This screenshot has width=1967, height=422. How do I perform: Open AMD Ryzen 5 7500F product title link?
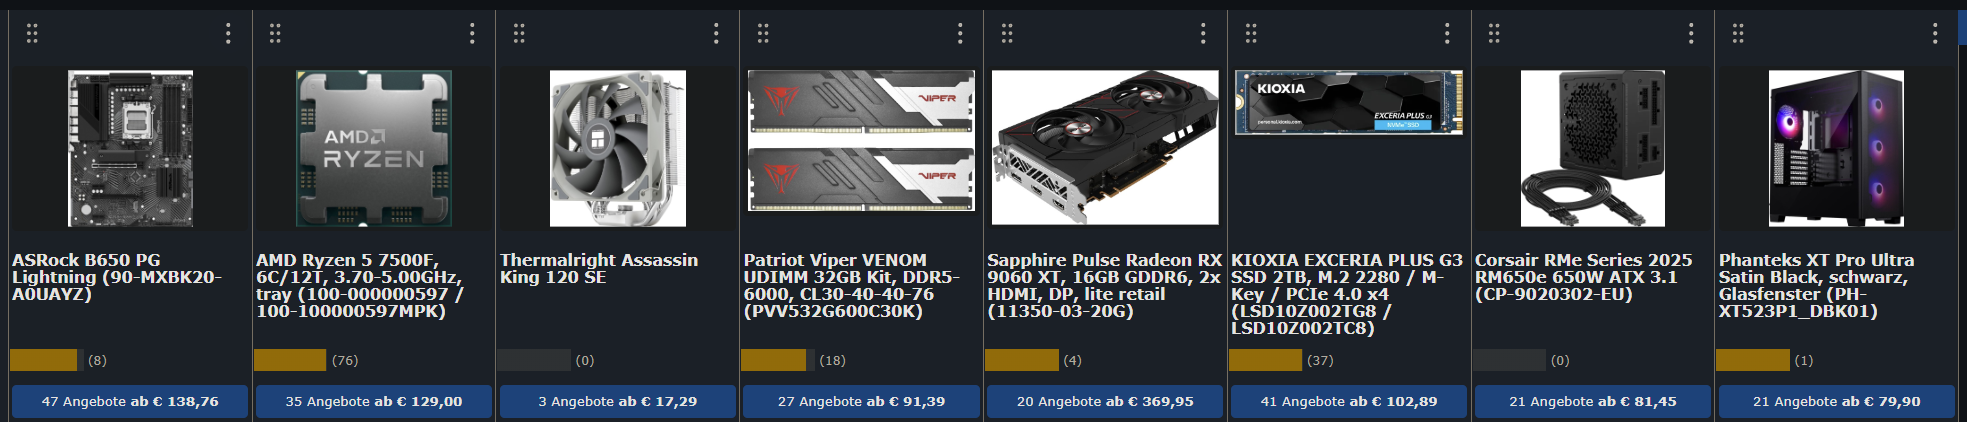coord(360,285)
